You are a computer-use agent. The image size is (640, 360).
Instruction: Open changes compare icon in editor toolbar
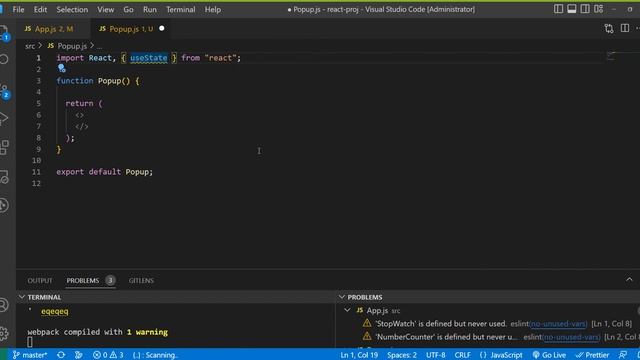(x=609, y=29)
